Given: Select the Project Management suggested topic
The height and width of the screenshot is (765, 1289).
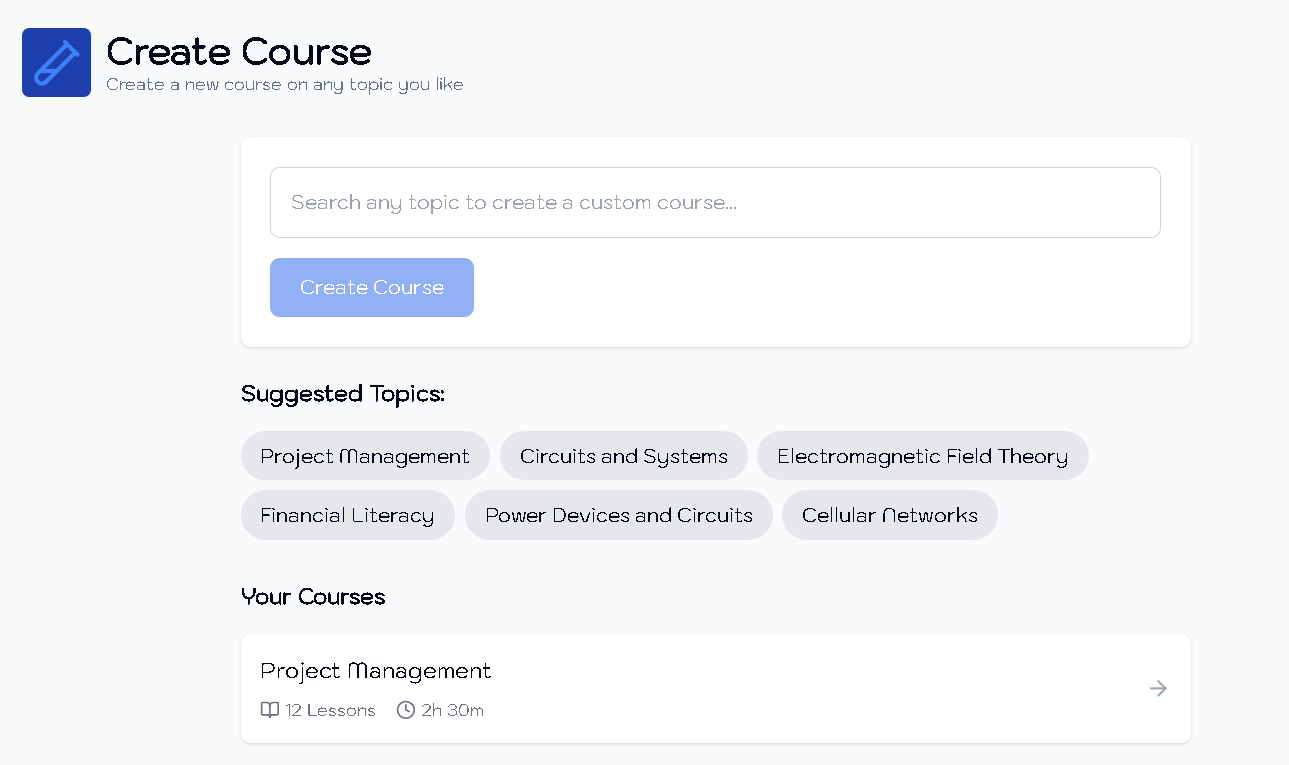Looking at the screenshot, I should pos(365,456).
